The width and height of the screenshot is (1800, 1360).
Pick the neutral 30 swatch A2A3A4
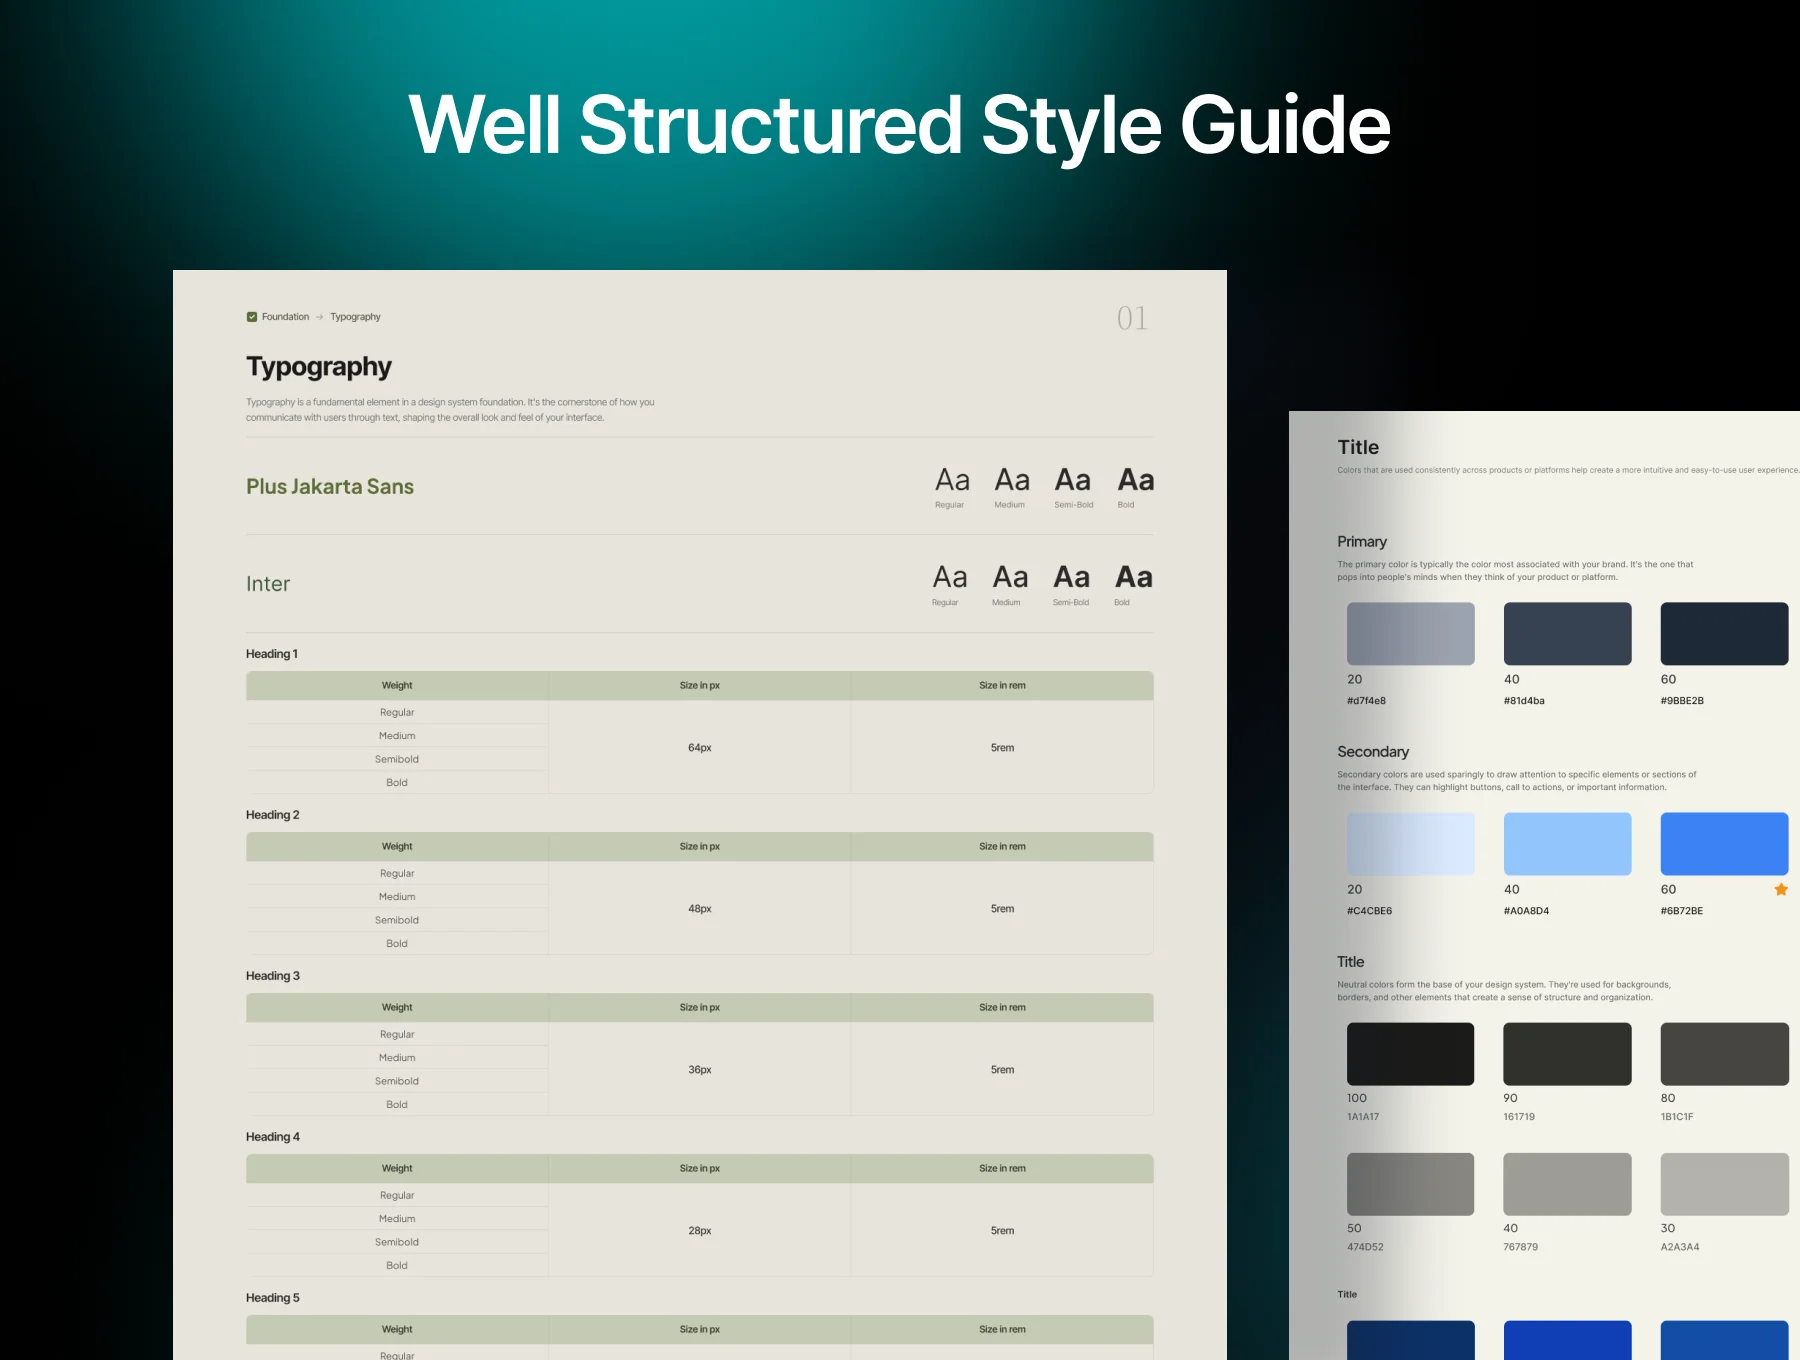click(x=1725, y=1184)
